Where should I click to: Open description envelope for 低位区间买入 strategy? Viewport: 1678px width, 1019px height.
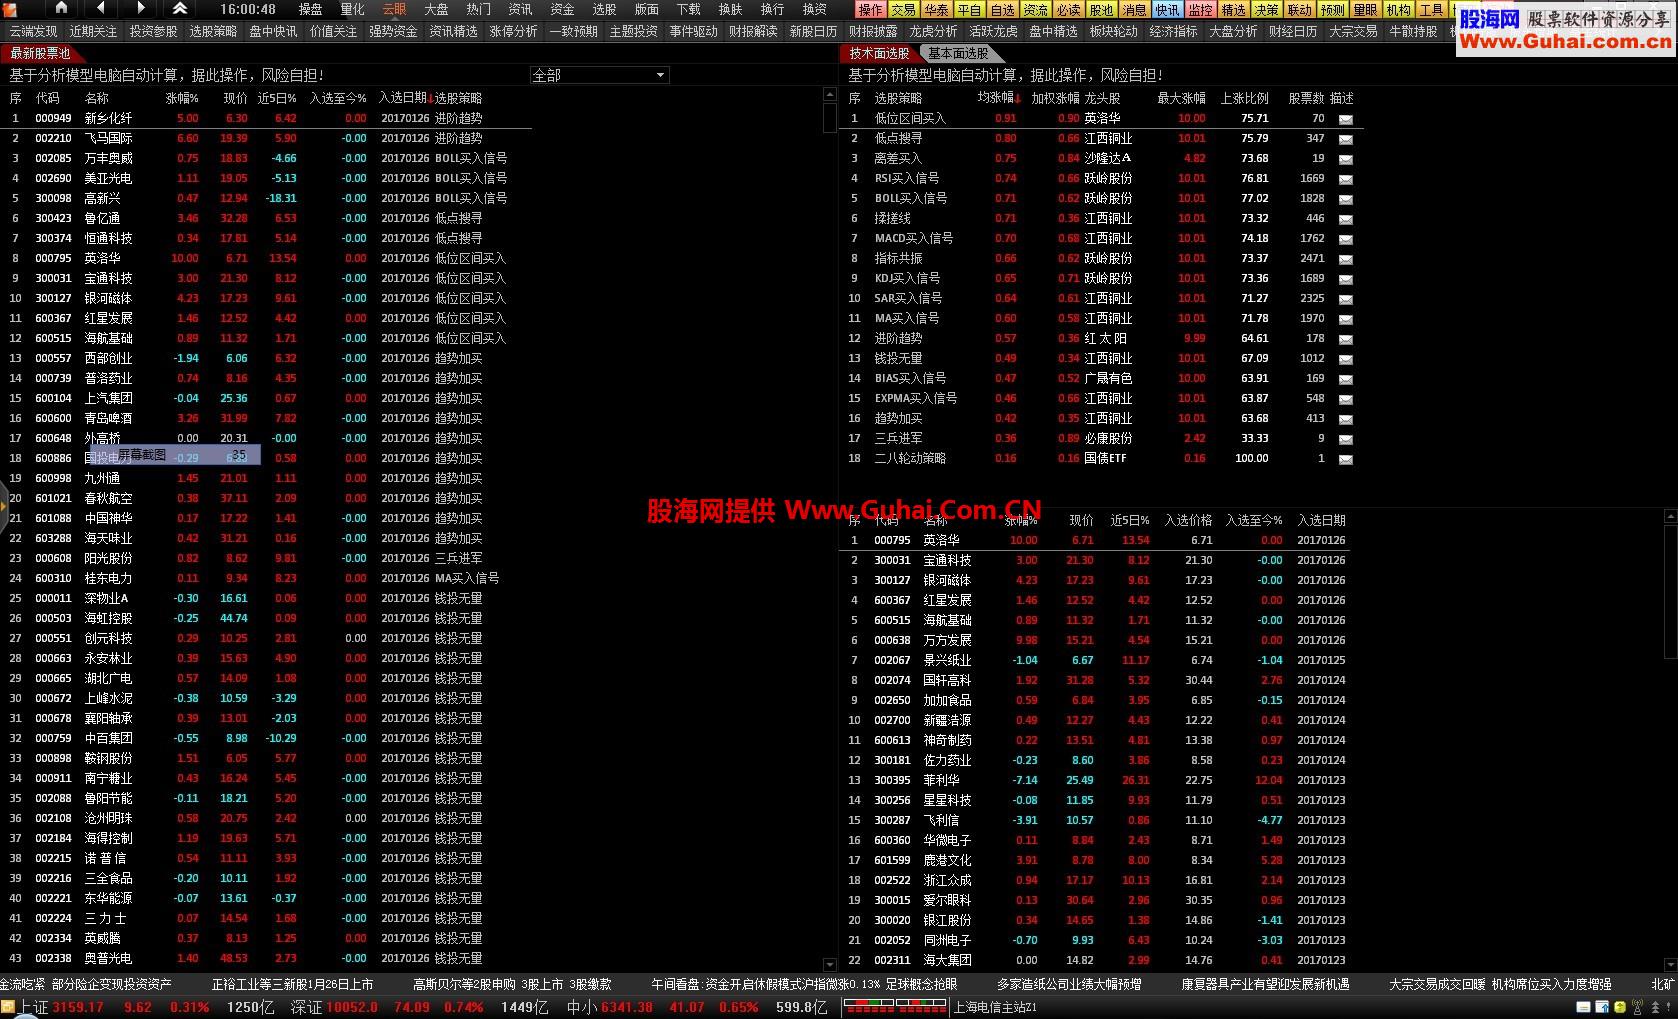click(1345, 119)
